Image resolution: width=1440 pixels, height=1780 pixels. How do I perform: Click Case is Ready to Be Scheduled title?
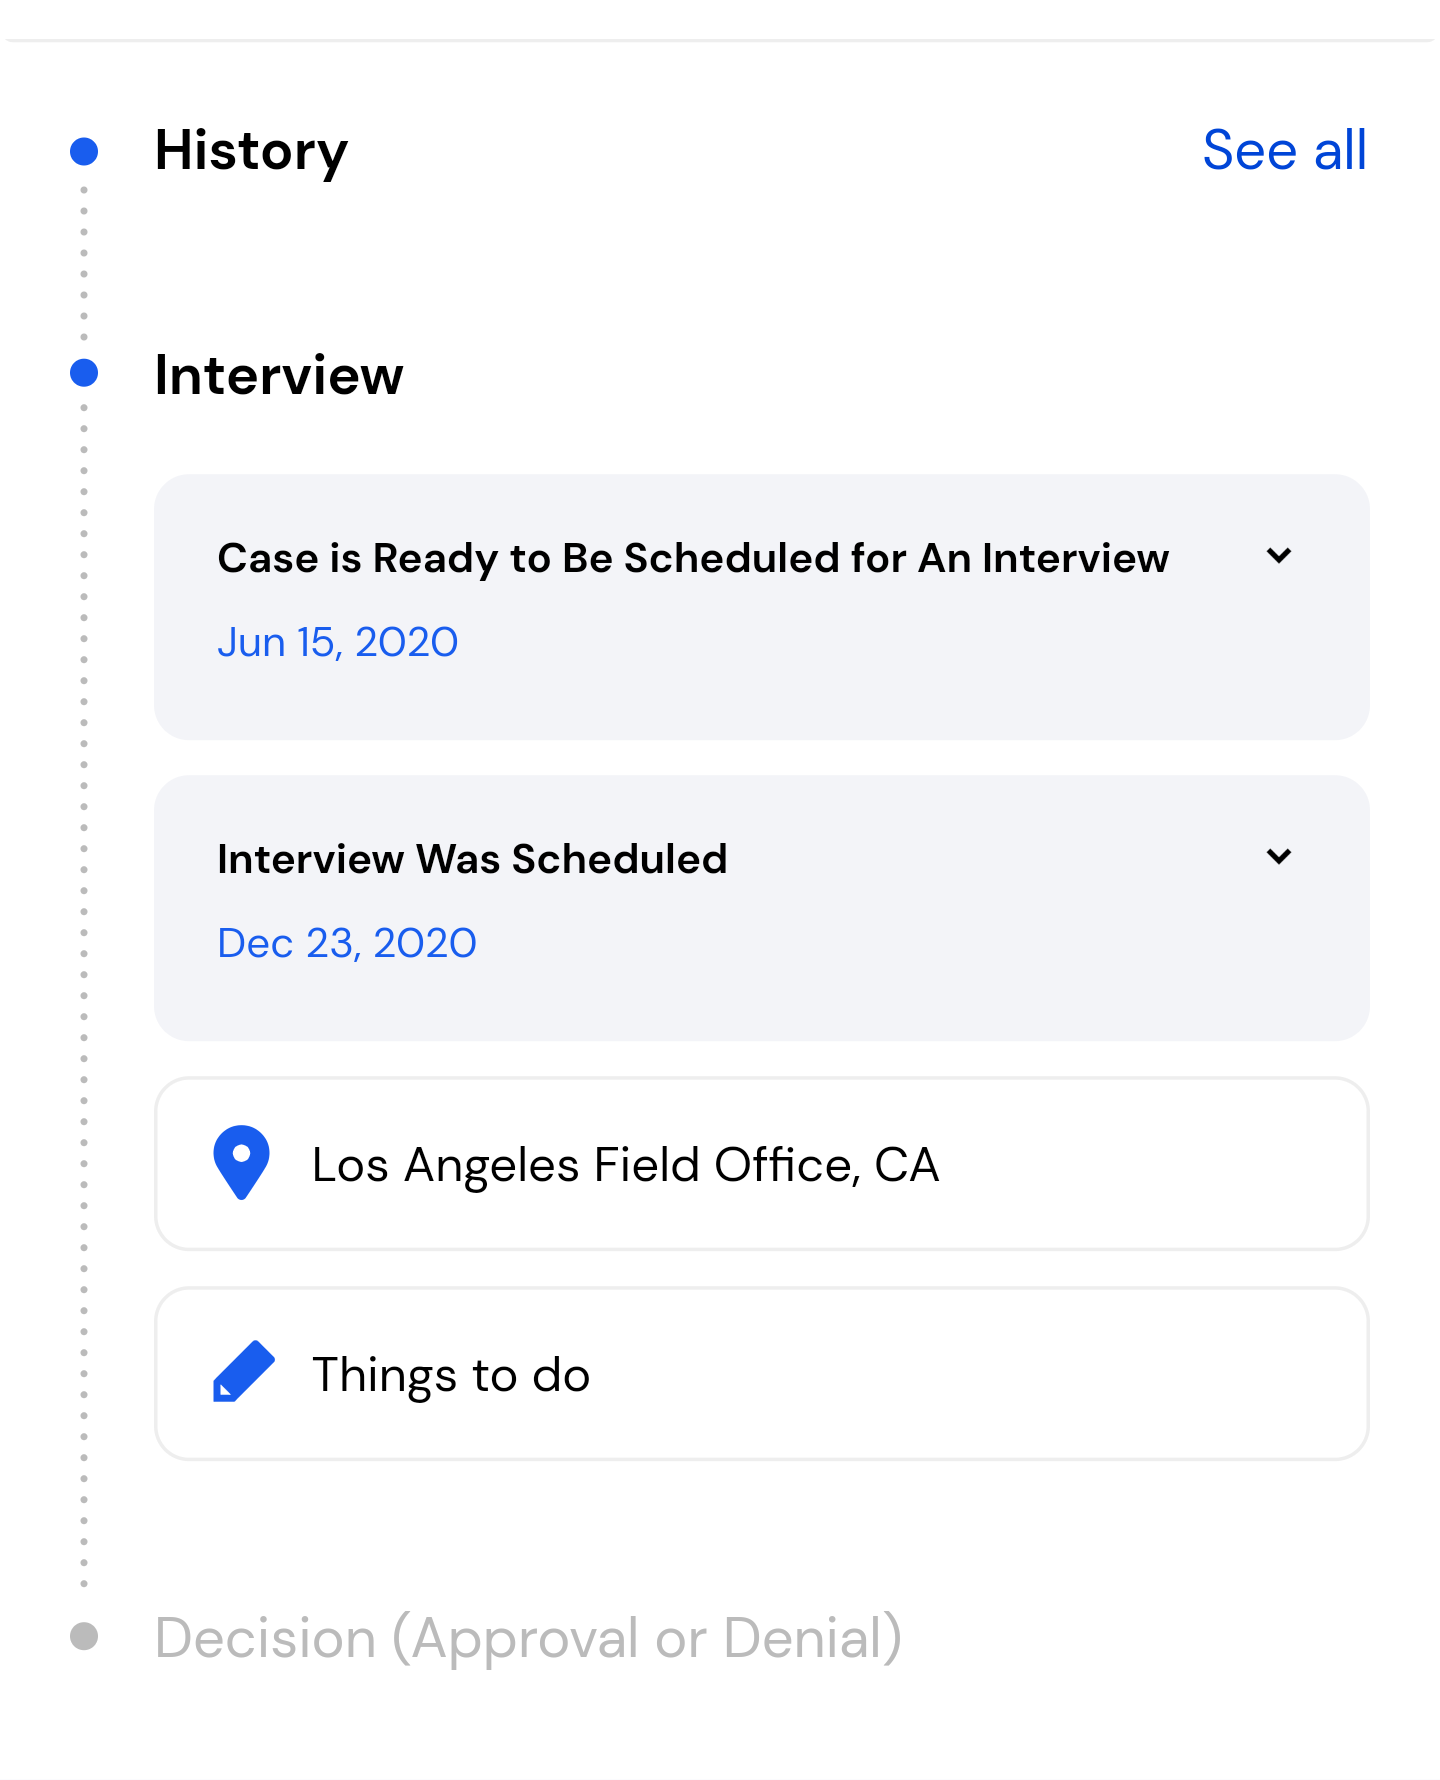[693, 558]
